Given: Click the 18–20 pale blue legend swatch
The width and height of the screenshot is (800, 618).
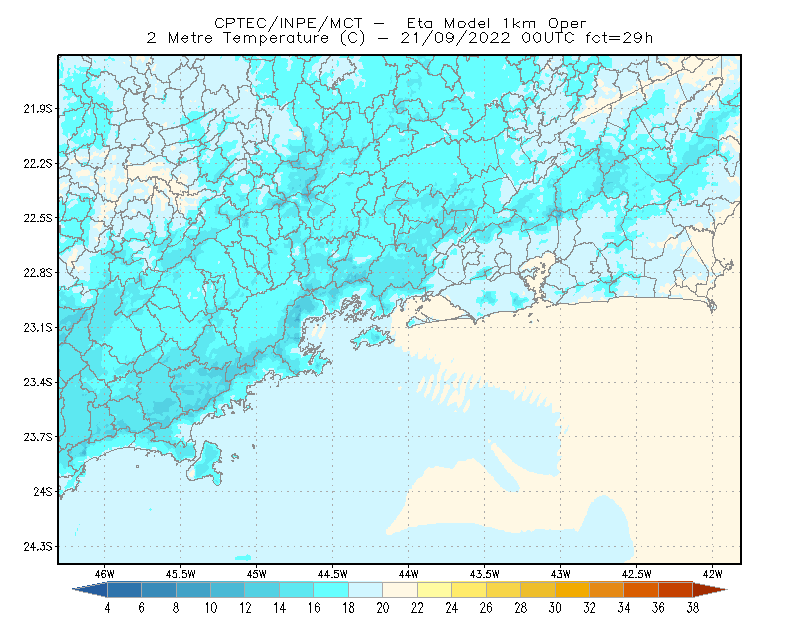Looking at the screenshot, I should [x=365, y=589].
